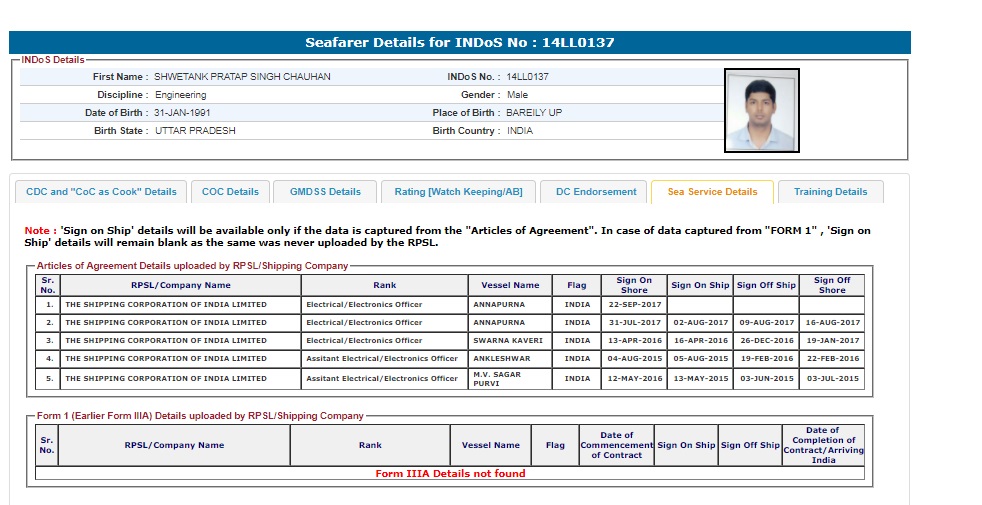This screenshot has height=505, width=982.
Task: Select the Sea Service Details tab
Action: point(712,192)
